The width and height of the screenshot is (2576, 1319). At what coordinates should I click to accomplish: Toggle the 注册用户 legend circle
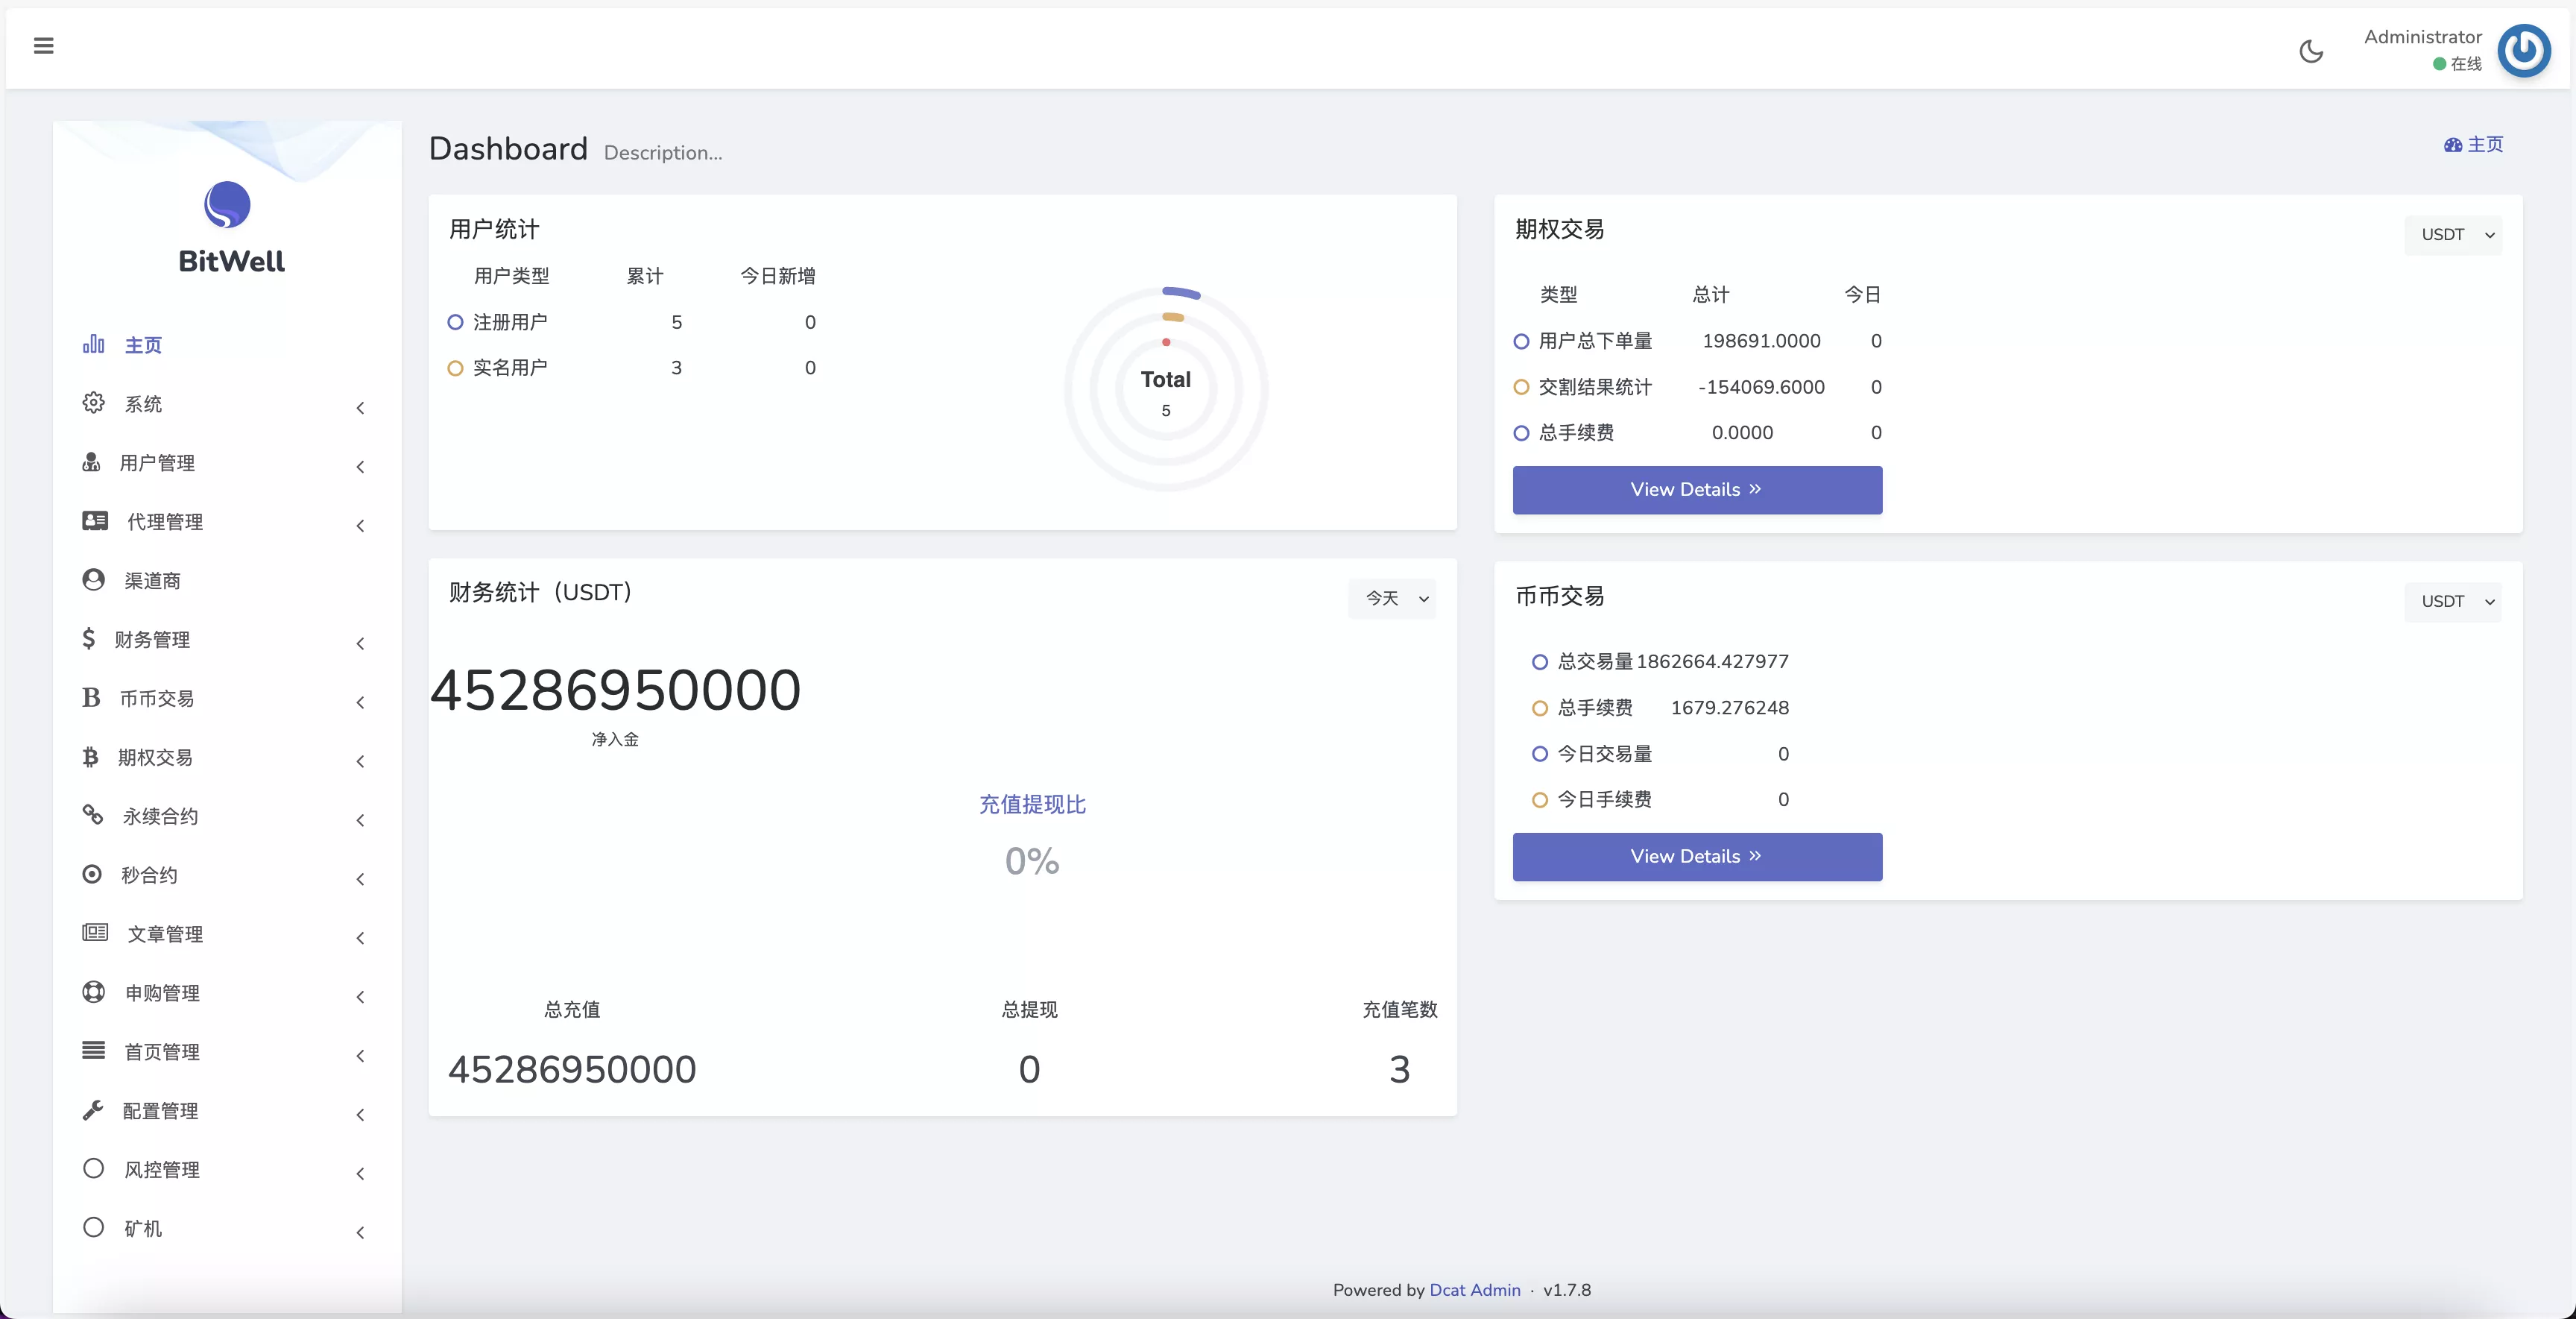(x=455, y=322)
